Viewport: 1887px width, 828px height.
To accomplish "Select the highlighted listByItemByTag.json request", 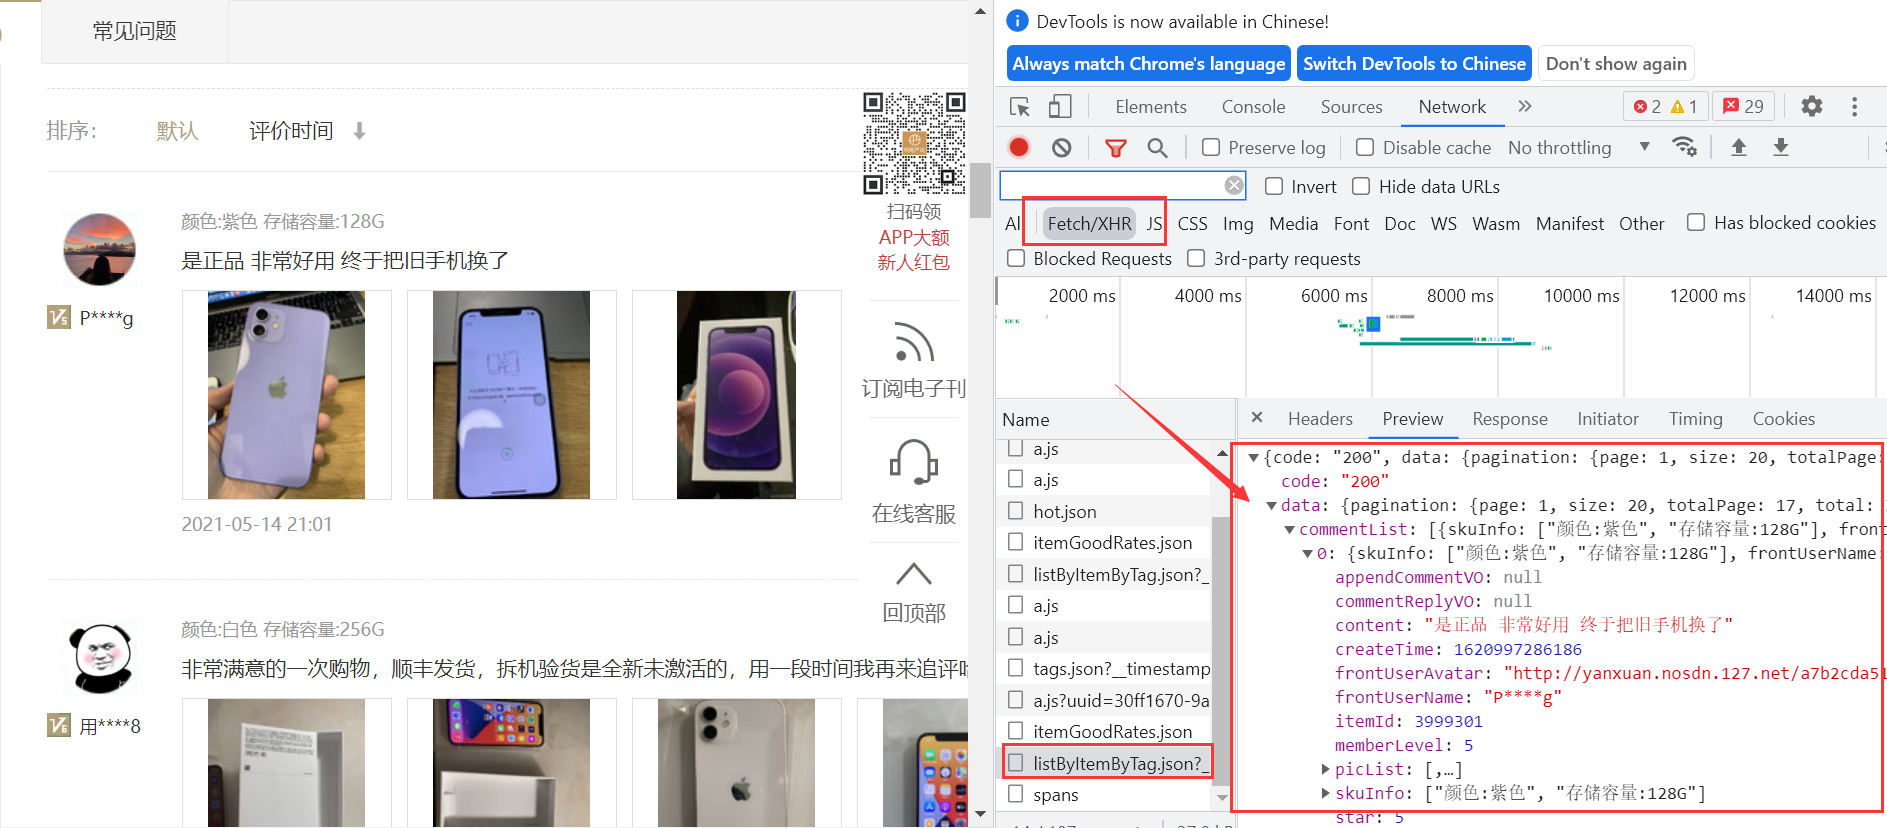I will (x=1107, y=763).
